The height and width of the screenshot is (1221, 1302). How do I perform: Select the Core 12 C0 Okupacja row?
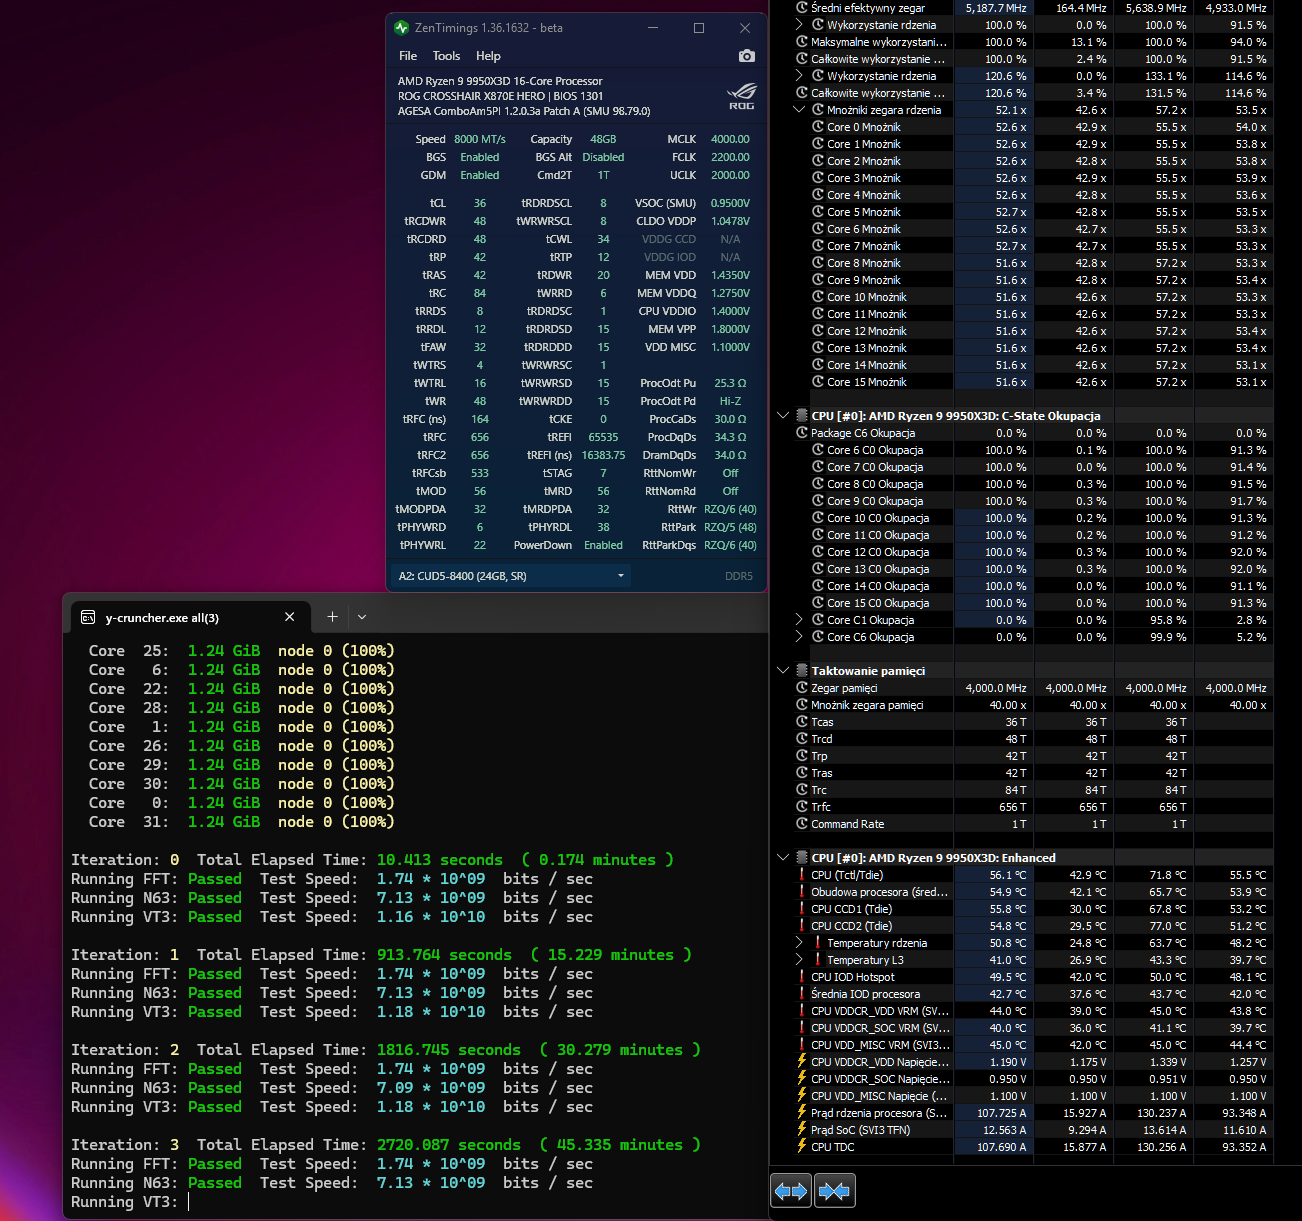click(1034, 552)
